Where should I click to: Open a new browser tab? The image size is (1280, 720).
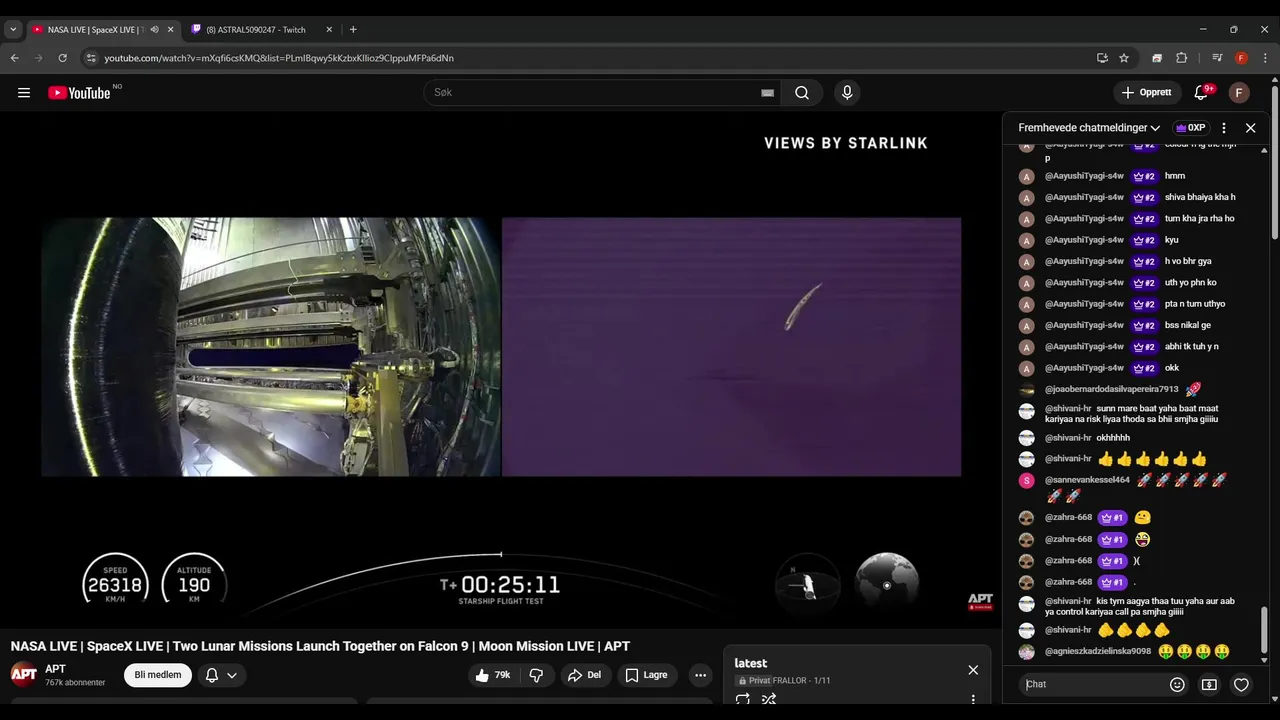click(353, 30)
